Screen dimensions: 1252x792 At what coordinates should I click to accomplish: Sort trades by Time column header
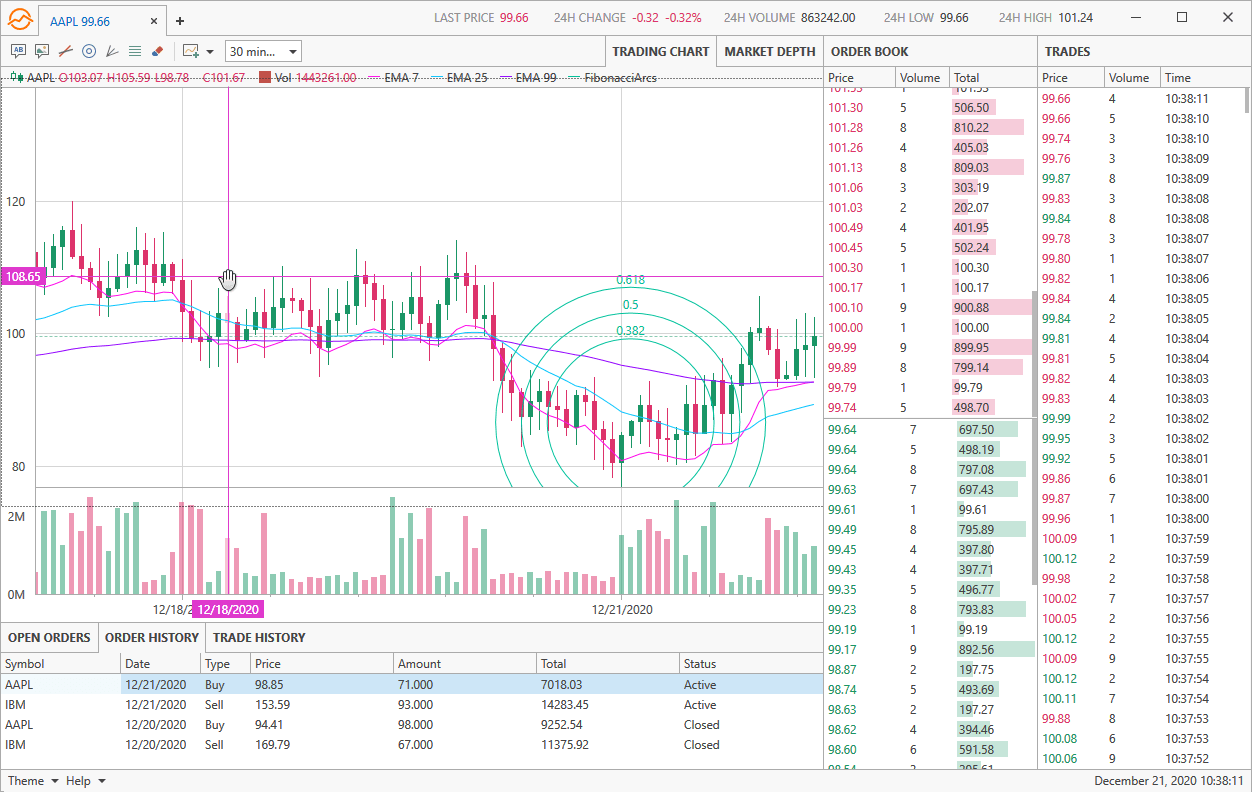click(1200, 77)
